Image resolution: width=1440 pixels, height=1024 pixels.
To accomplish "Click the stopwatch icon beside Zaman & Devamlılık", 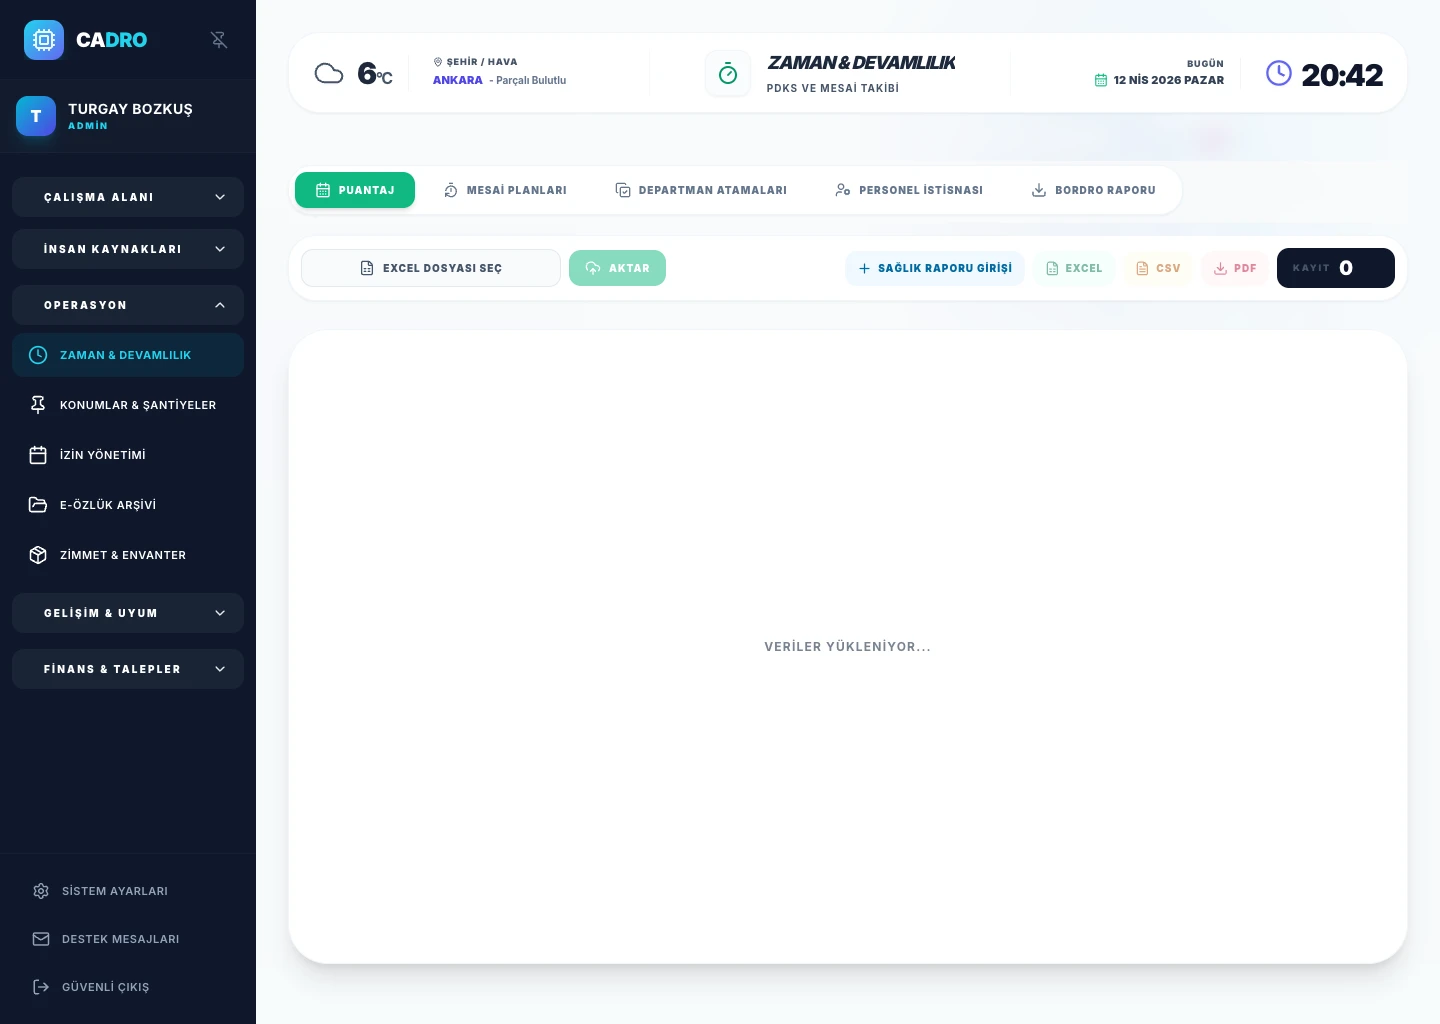I will [x=728, y=74].
